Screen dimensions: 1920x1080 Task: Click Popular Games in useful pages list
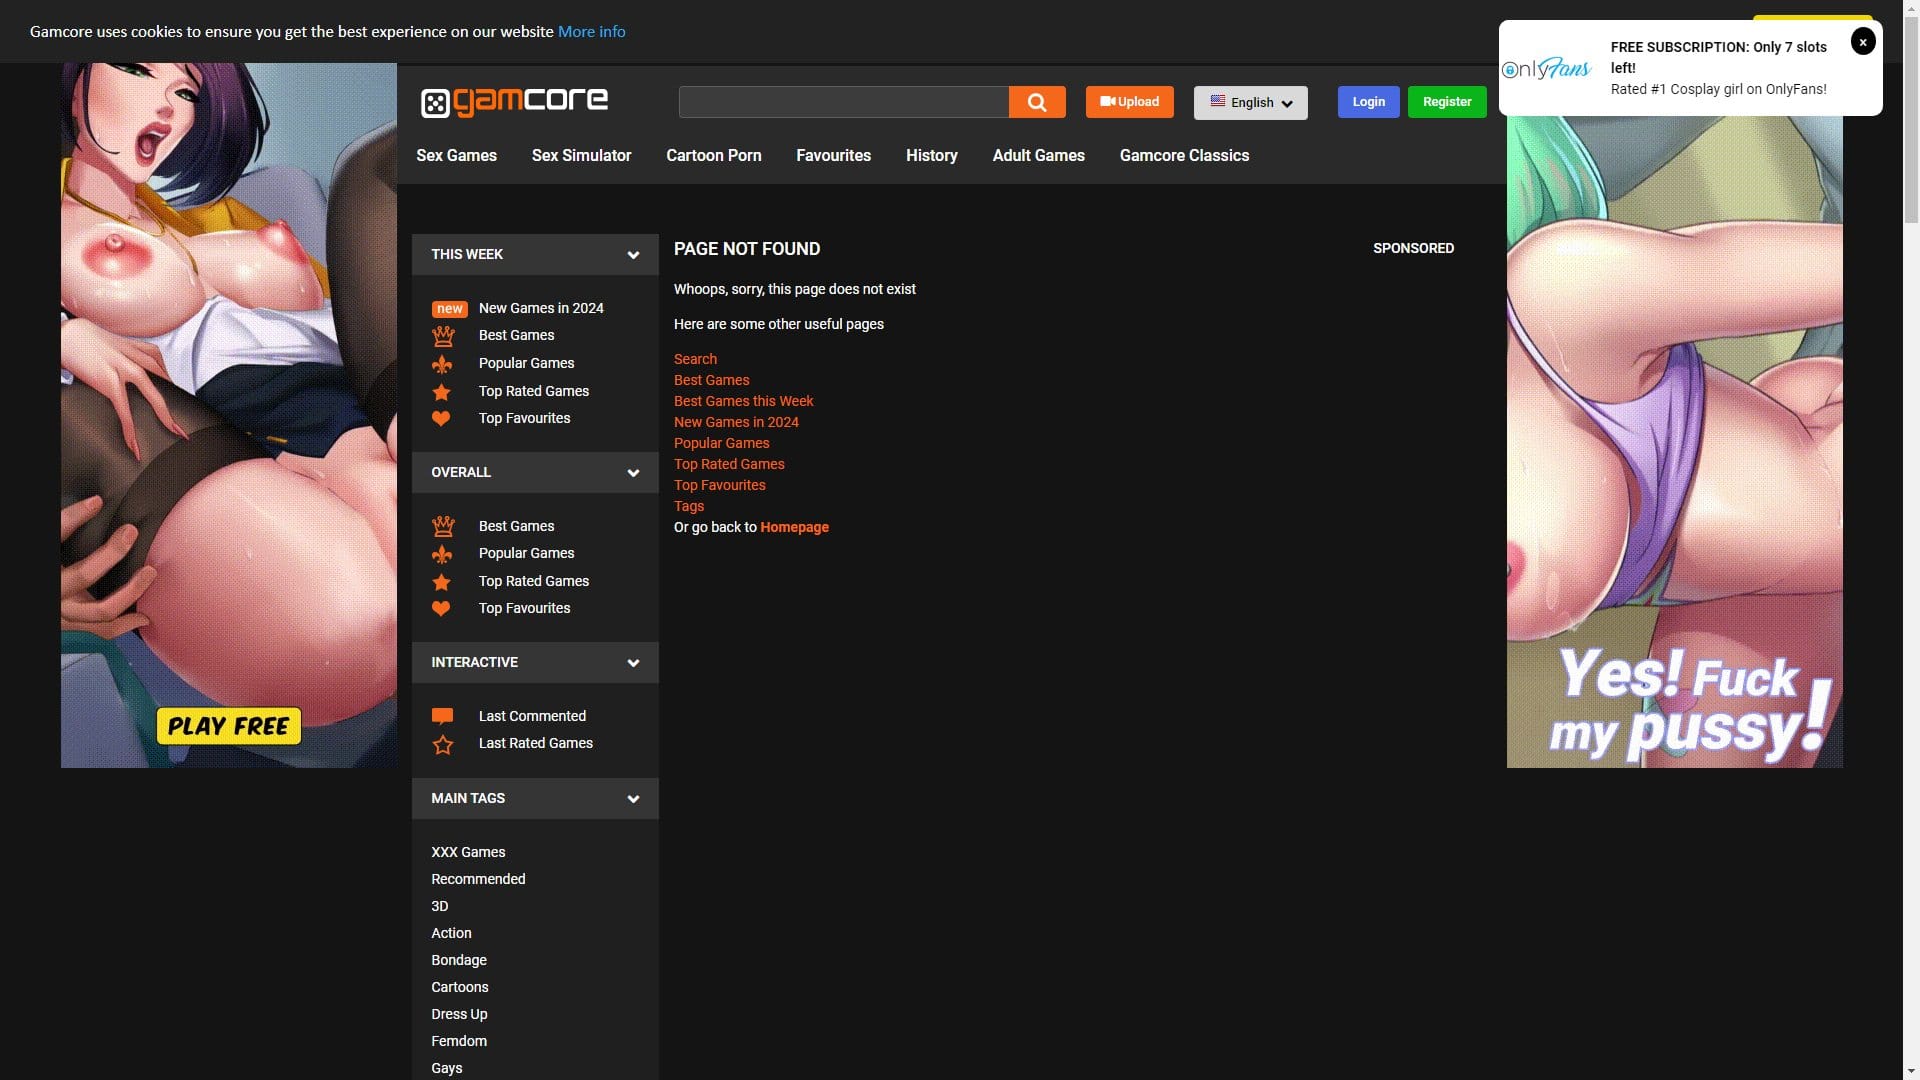(x=721, y=443)
